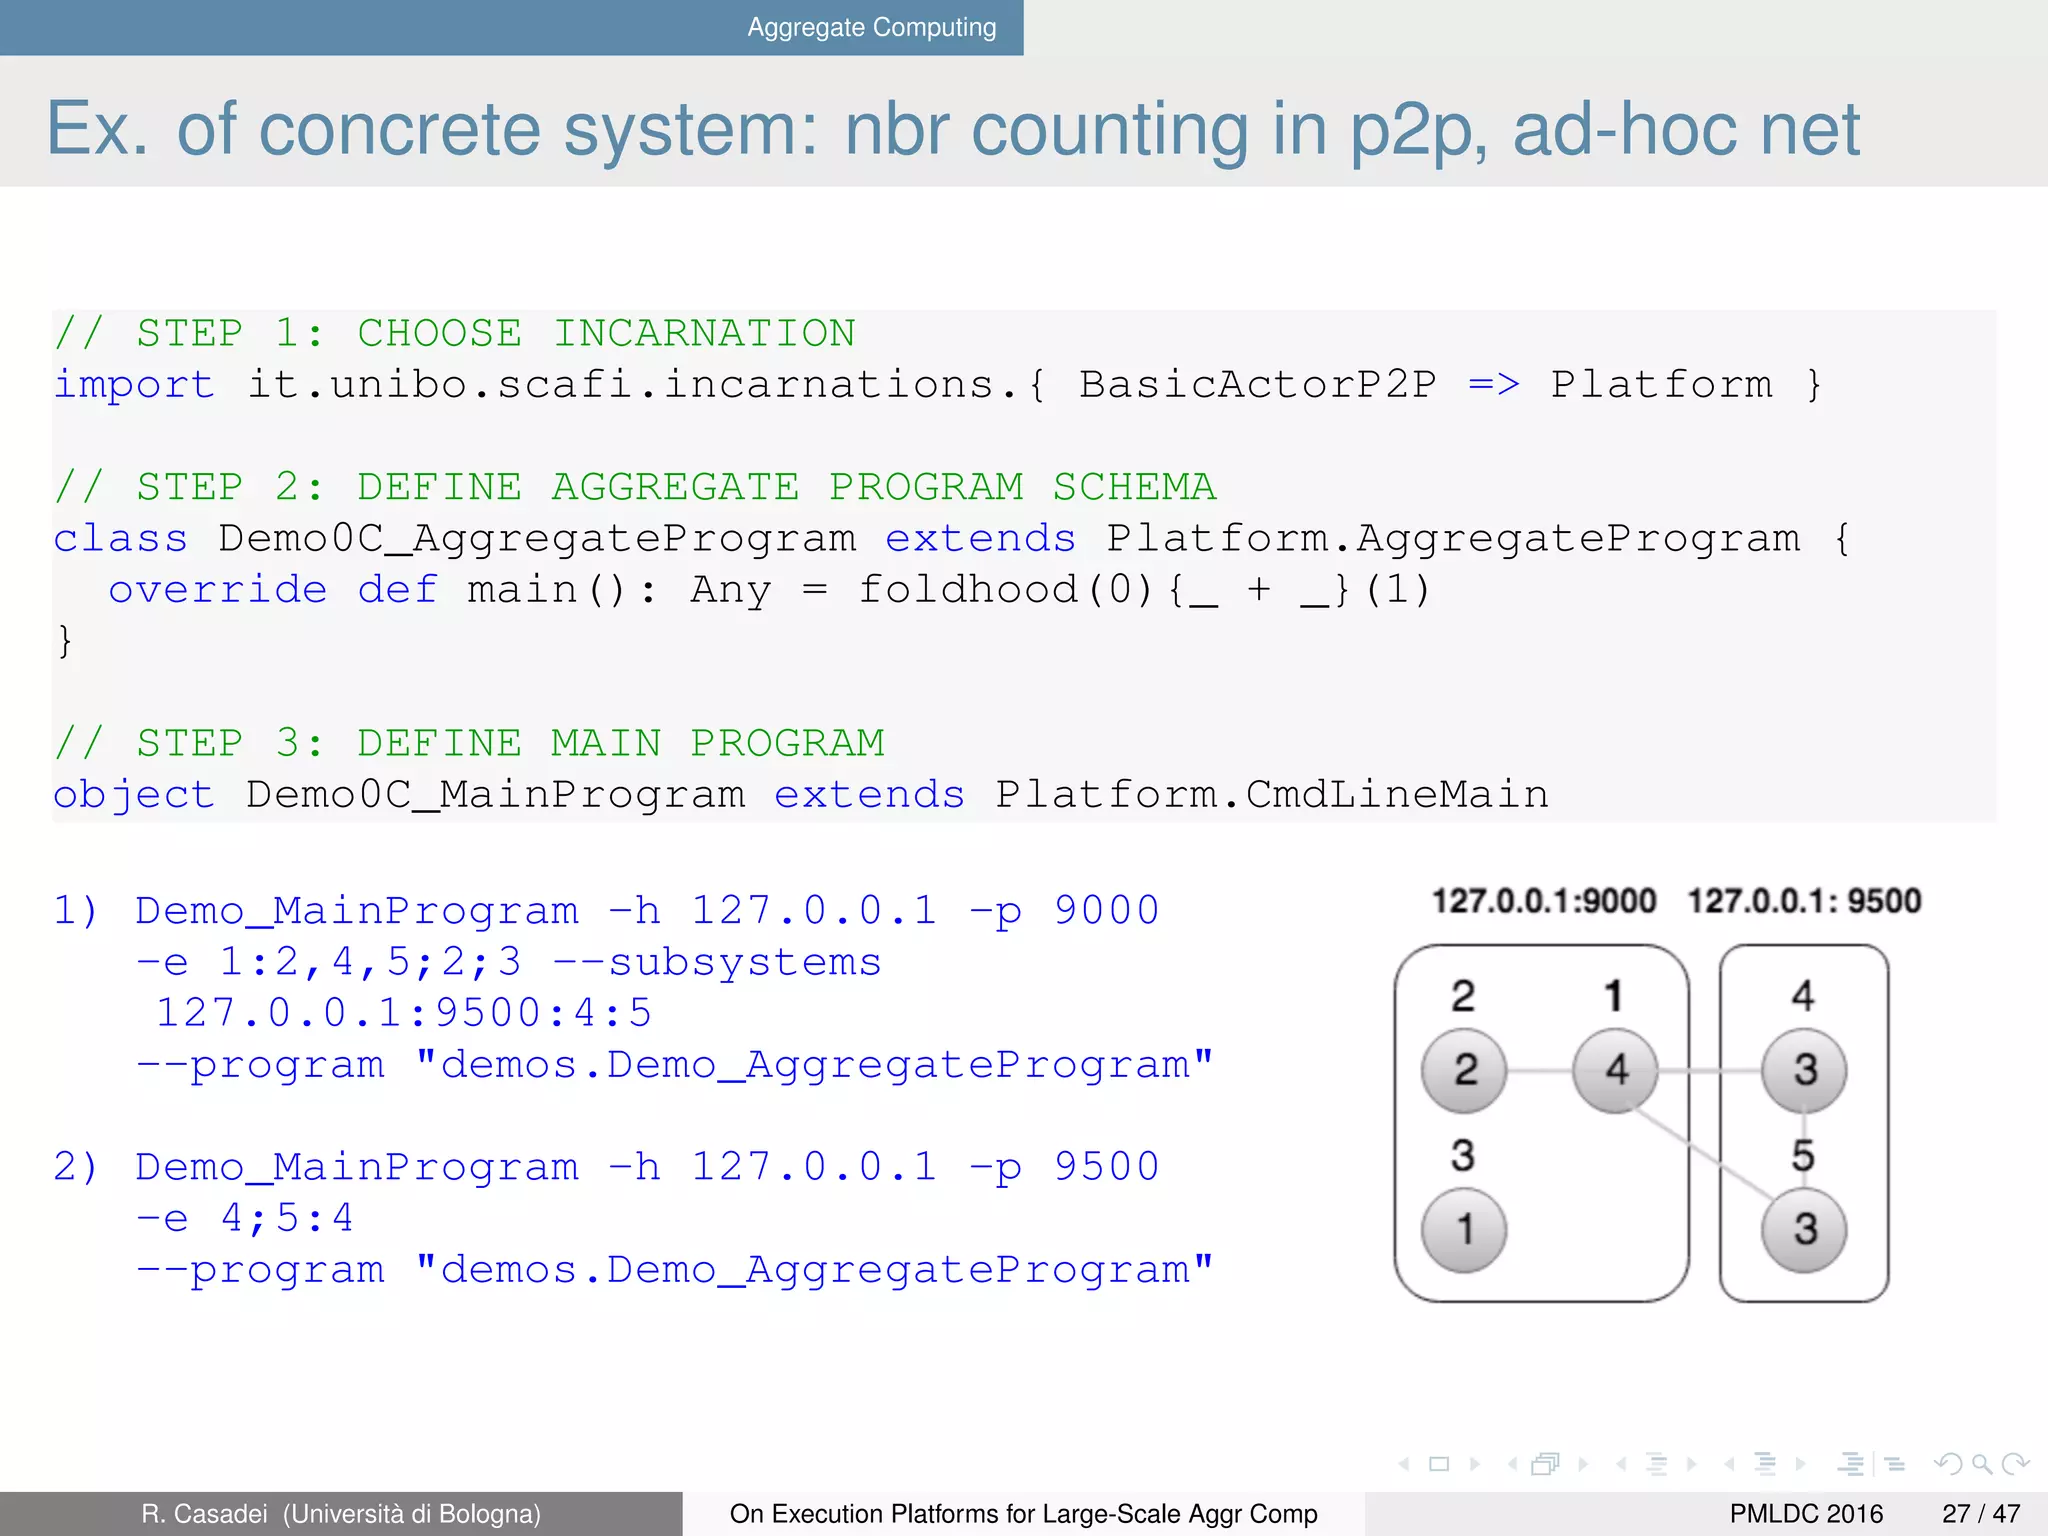Select the STEP 2: DEFINE AGGREGATE PROGRAM SCHEMA comment
This screenshot has height=1536, width=2048.
635,487
